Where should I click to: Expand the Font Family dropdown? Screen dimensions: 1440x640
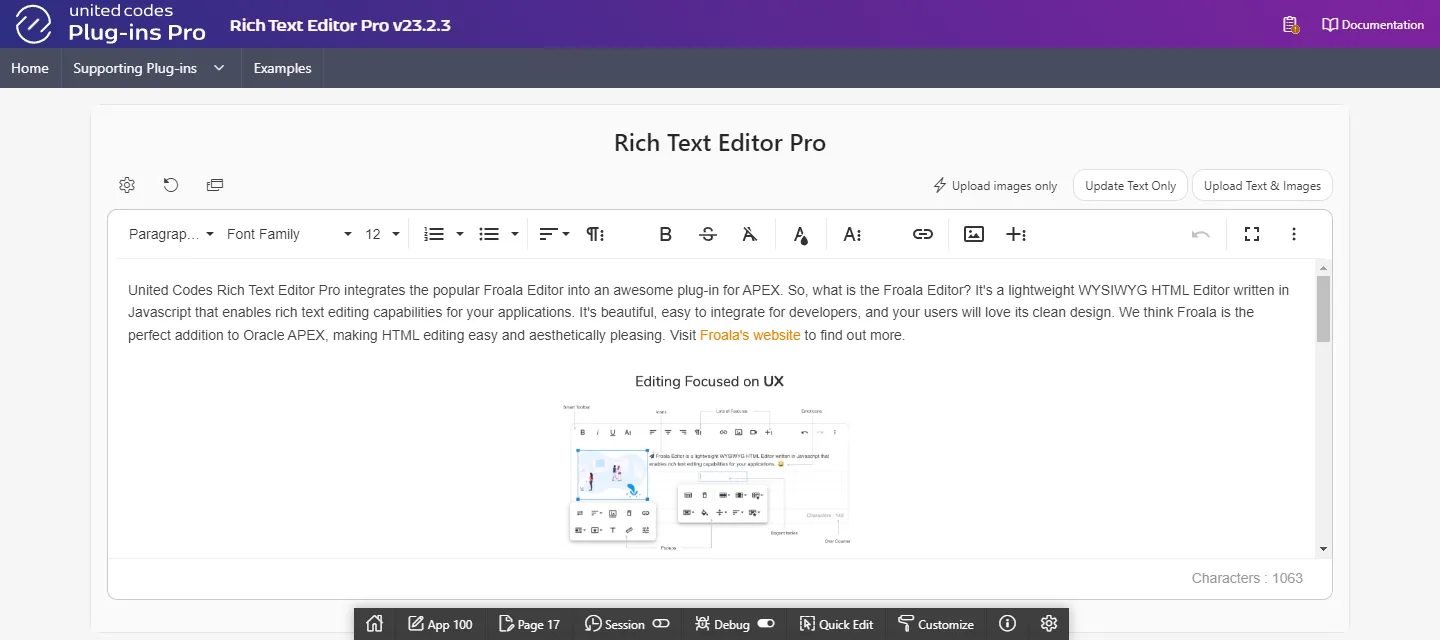[x=289, y=234]
